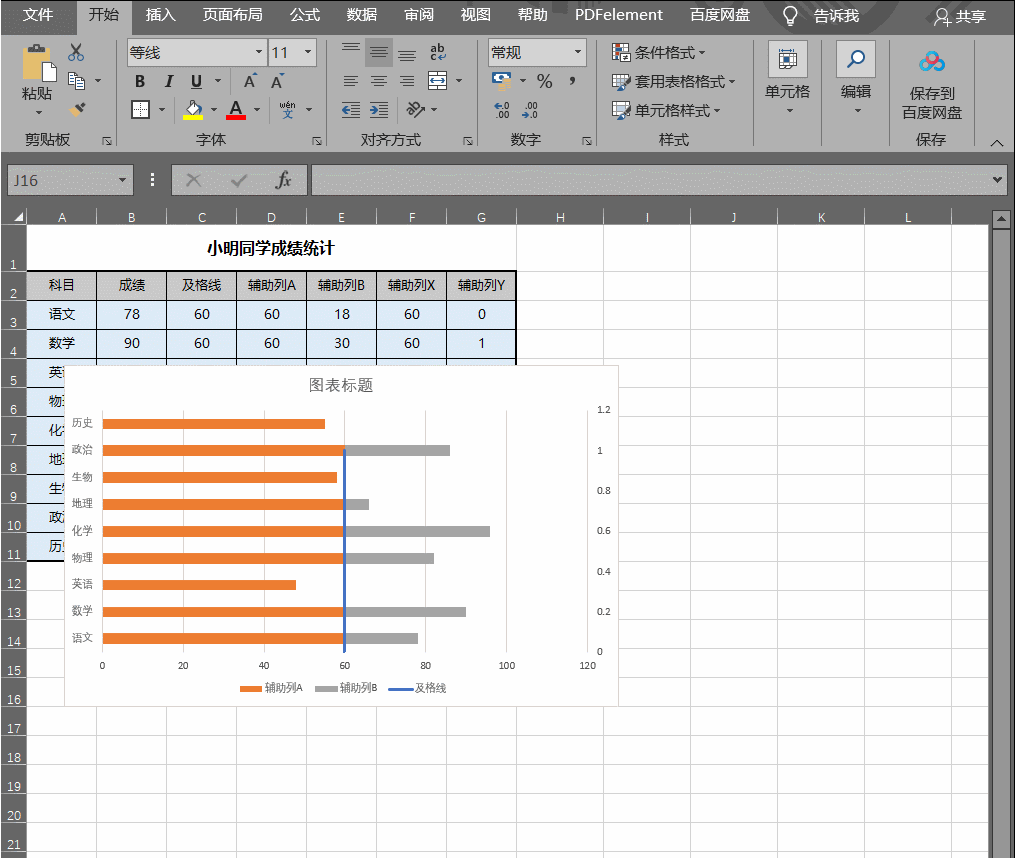This screenshot has height=858, width=1015.
Task: Collapse the ribbon with the caret
Action: click(997, 143)
